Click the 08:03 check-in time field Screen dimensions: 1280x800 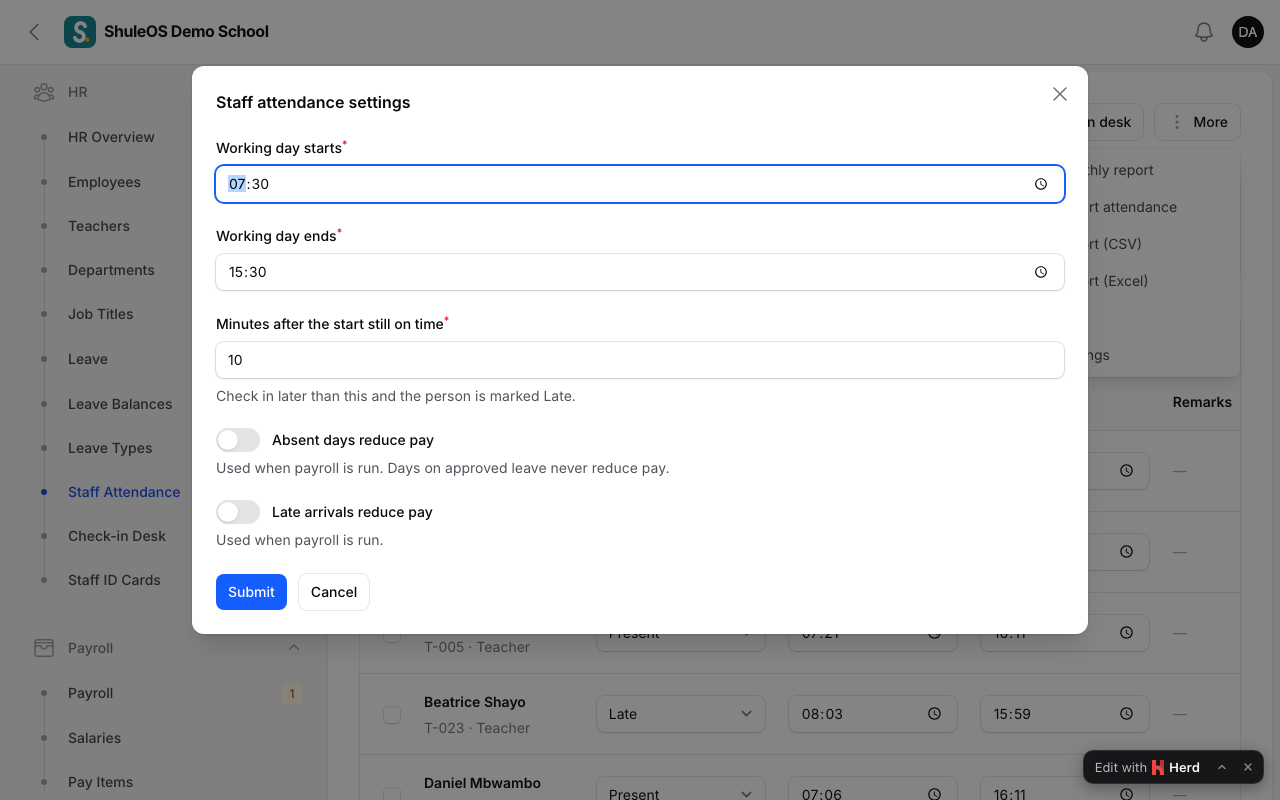click(x=873, y=714)
